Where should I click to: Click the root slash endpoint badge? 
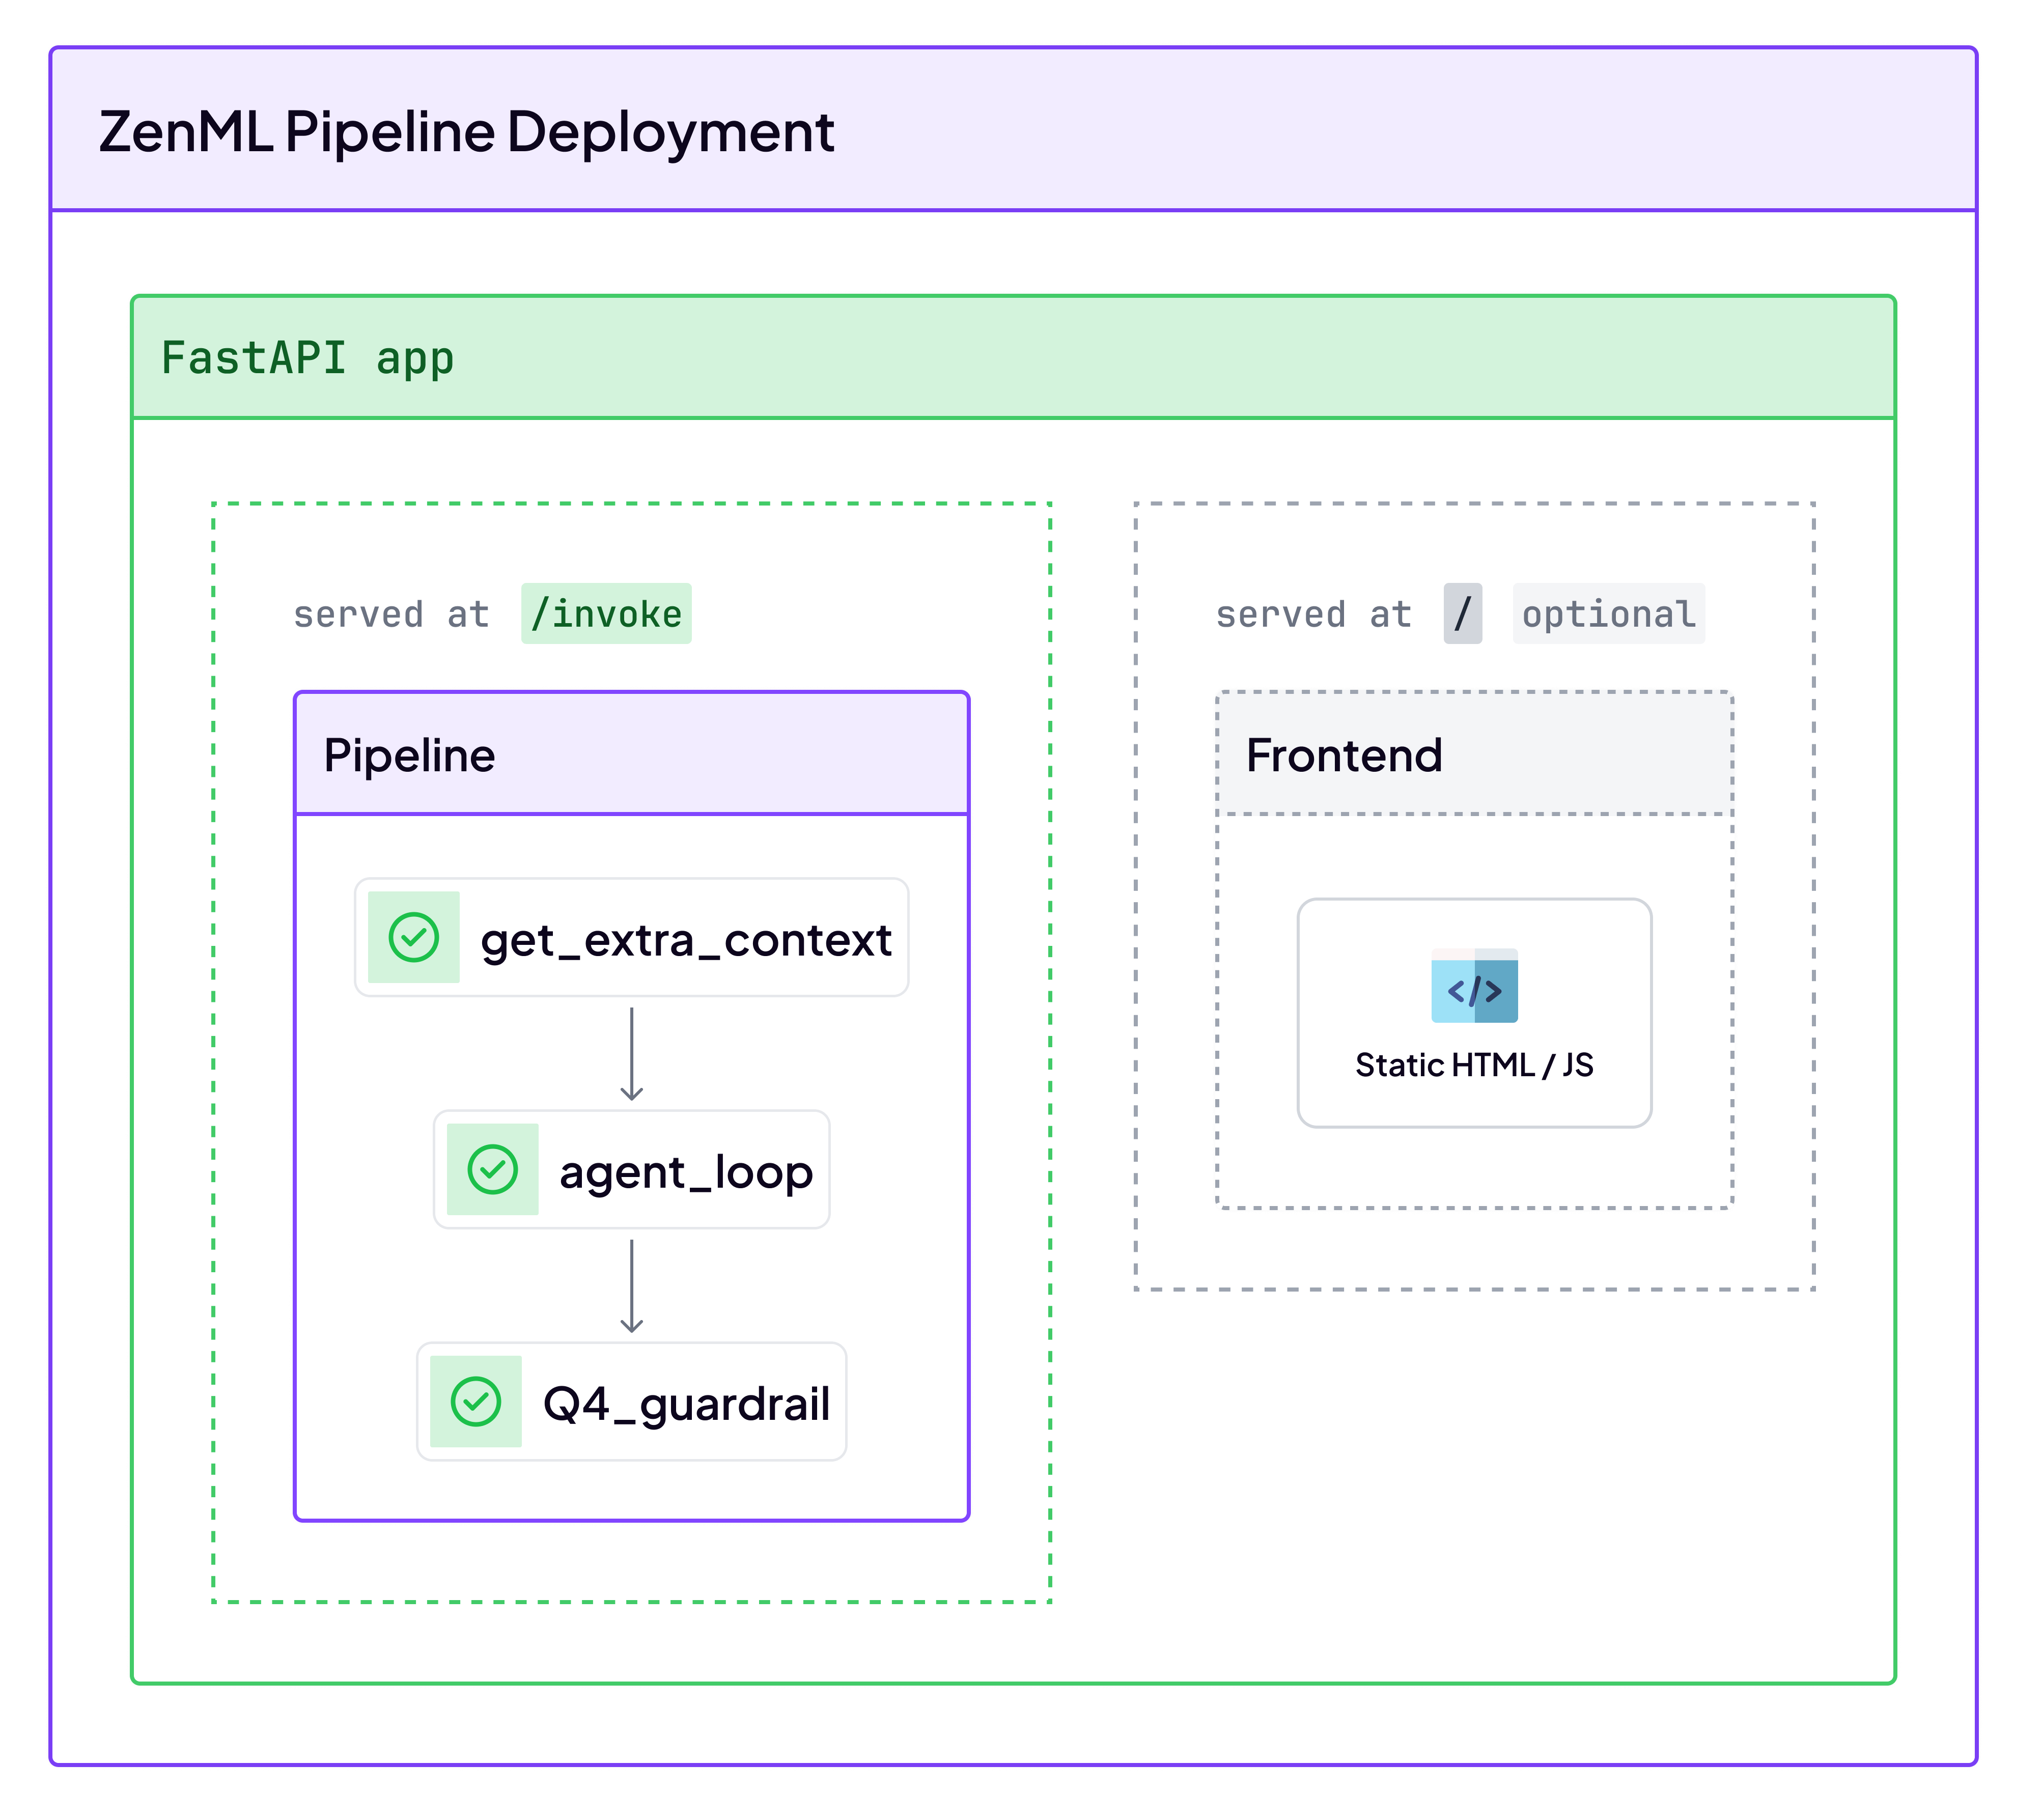click(x=1462, y=613)
